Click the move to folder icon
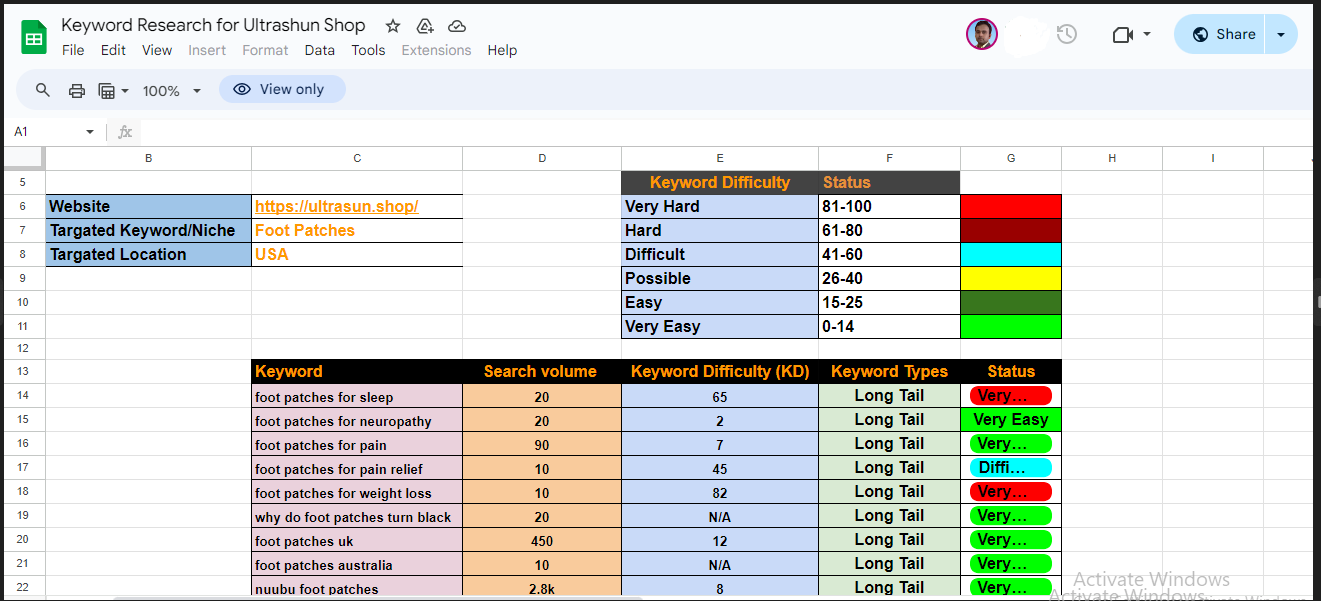1321x601 pixels. click(x=425, y=26)
